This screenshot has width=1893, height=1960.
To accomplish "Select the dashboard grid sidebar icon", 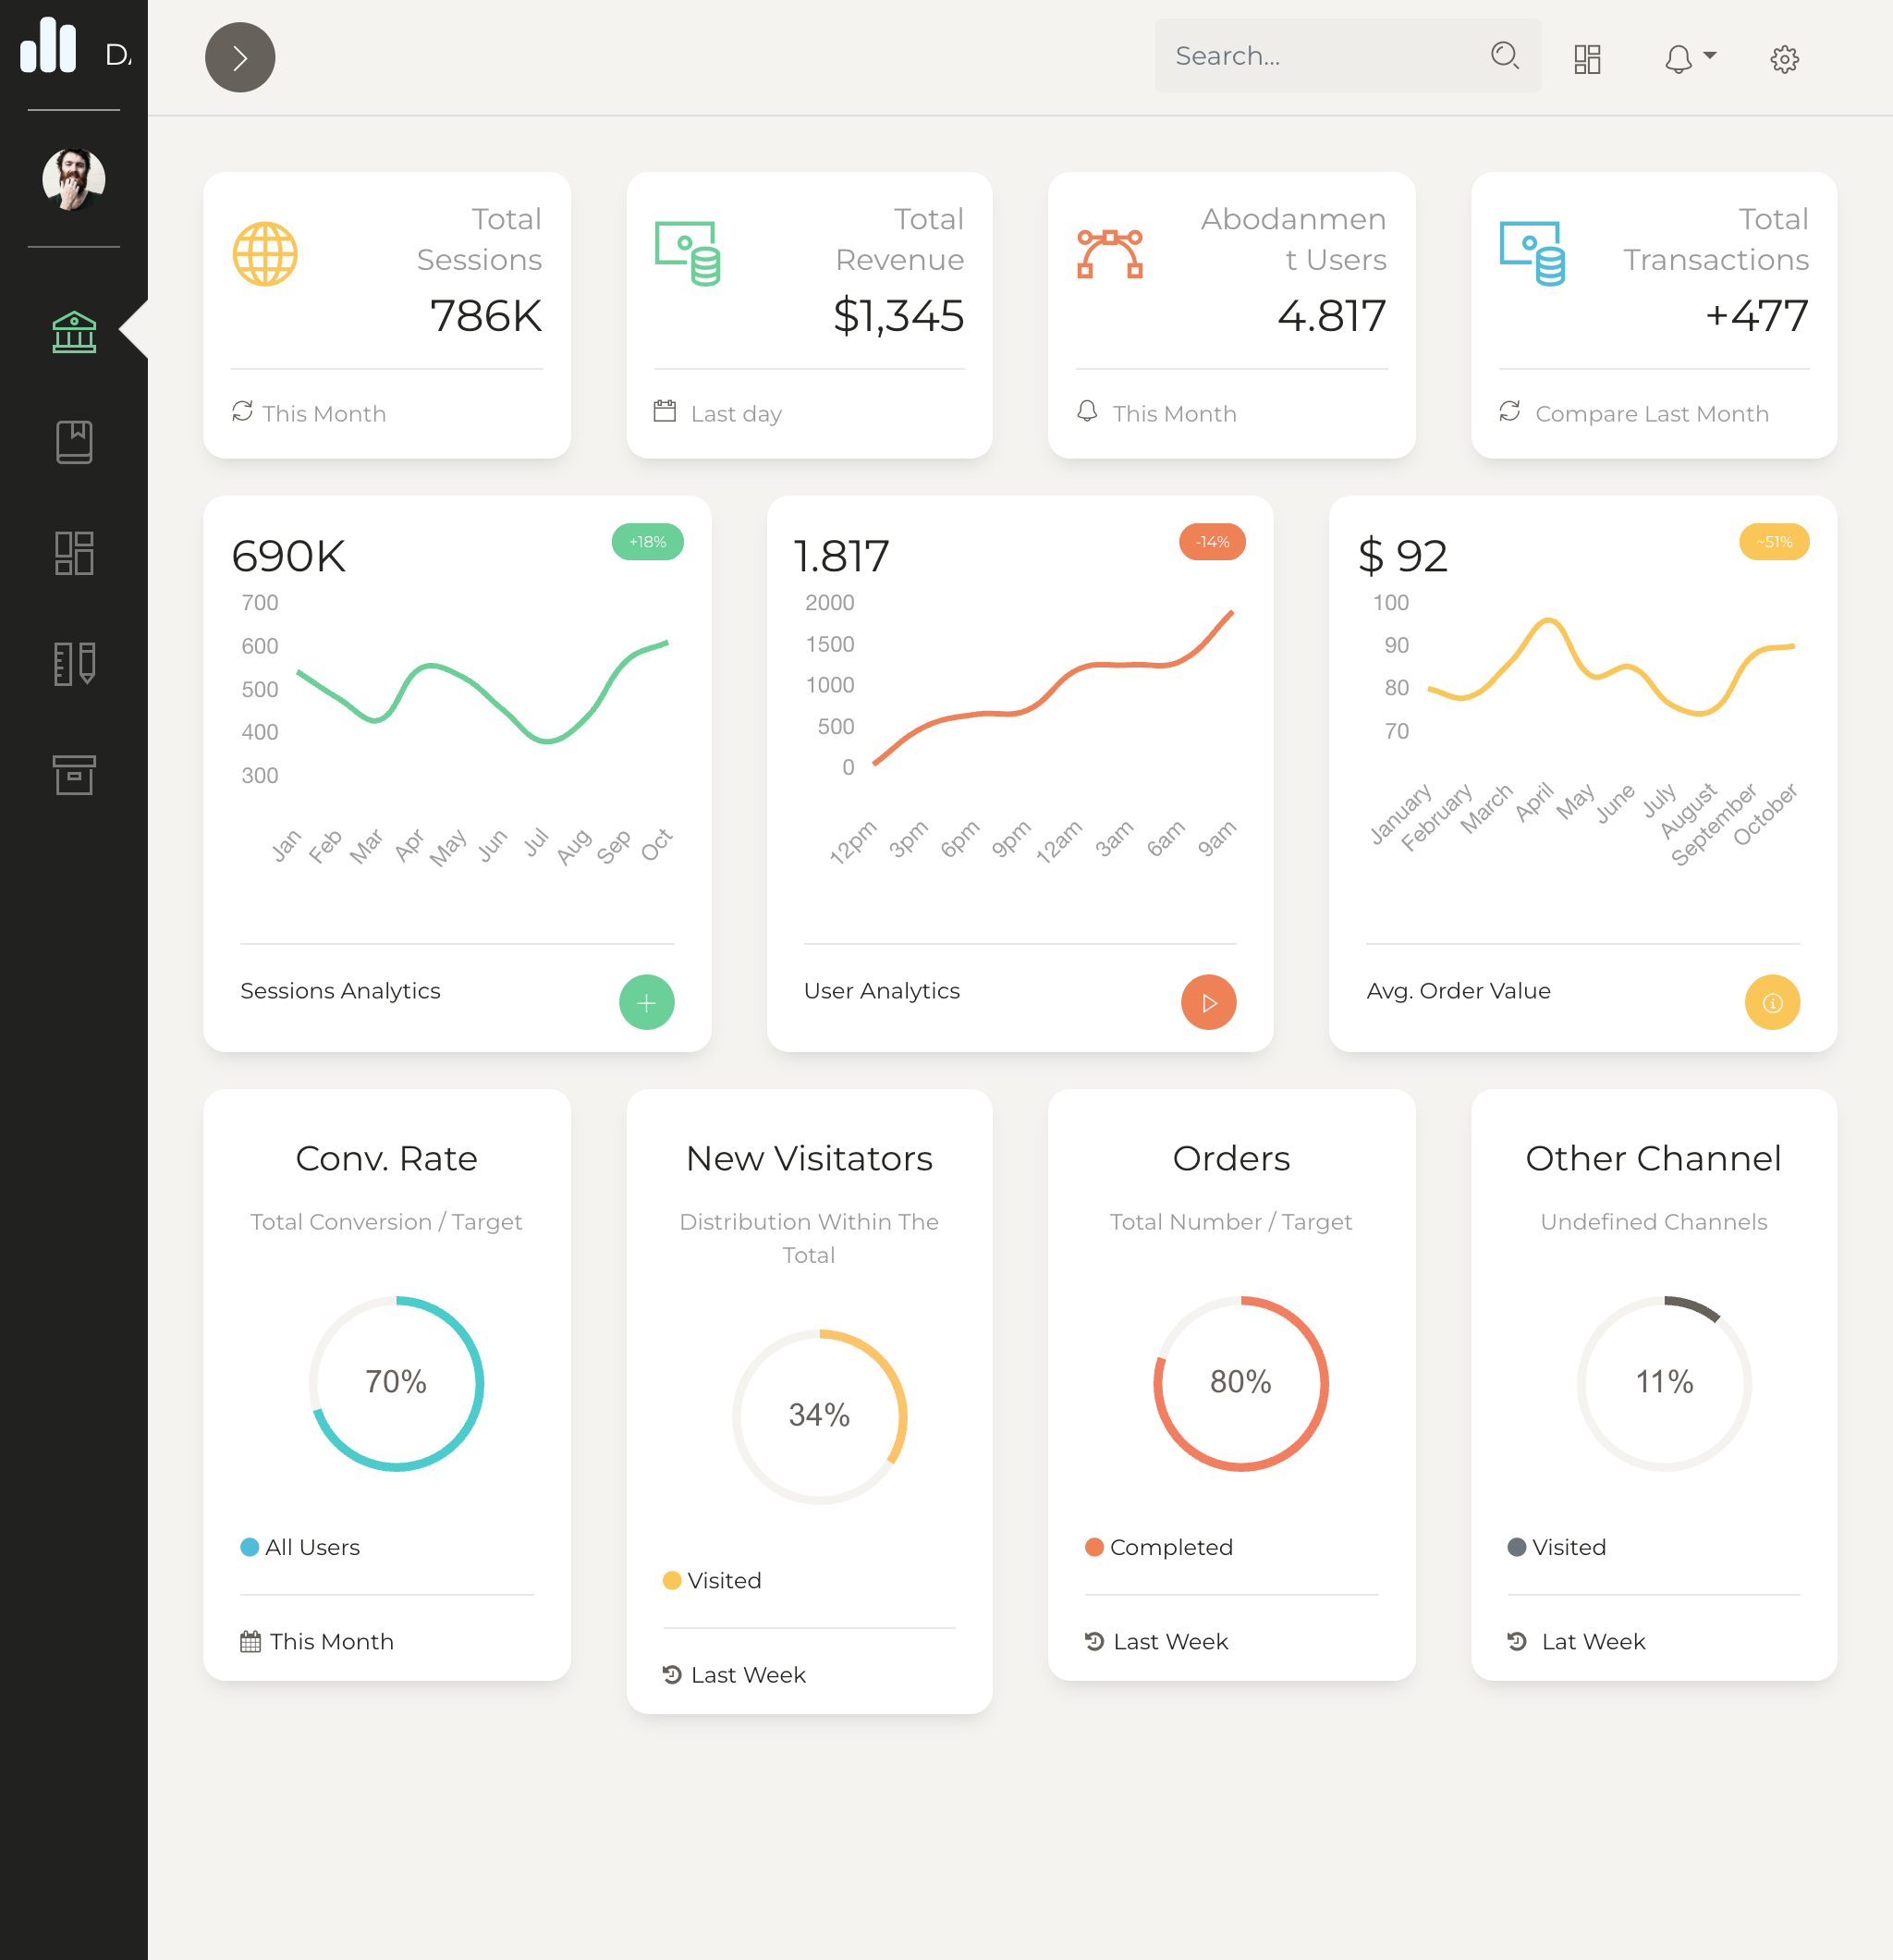I will (x=74, y=553).
